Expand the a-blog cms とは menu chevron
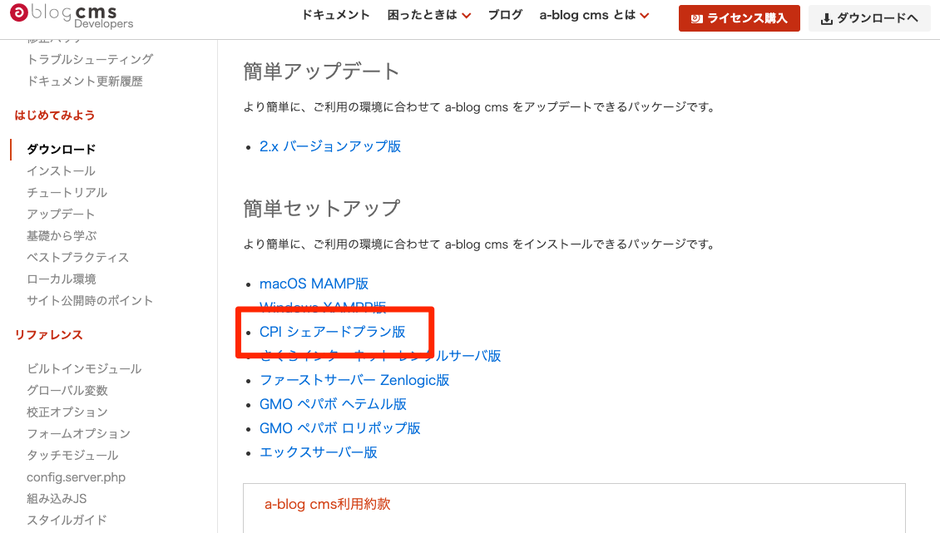This screenshot has width=940, height=533. coord(644,16)
